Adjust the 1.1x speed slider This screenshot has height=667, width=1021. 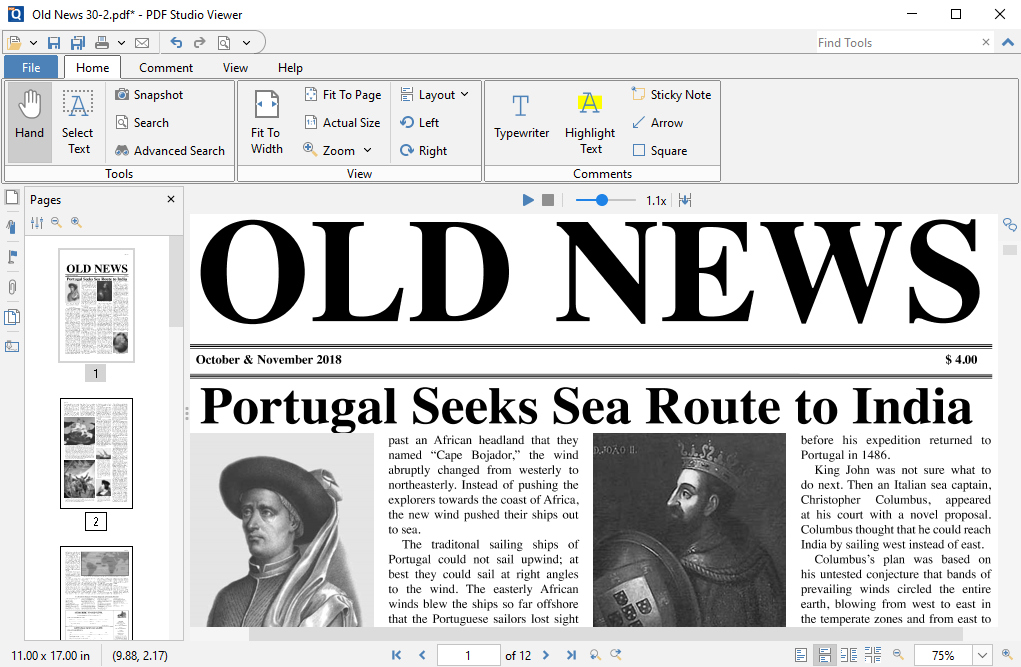604,200
